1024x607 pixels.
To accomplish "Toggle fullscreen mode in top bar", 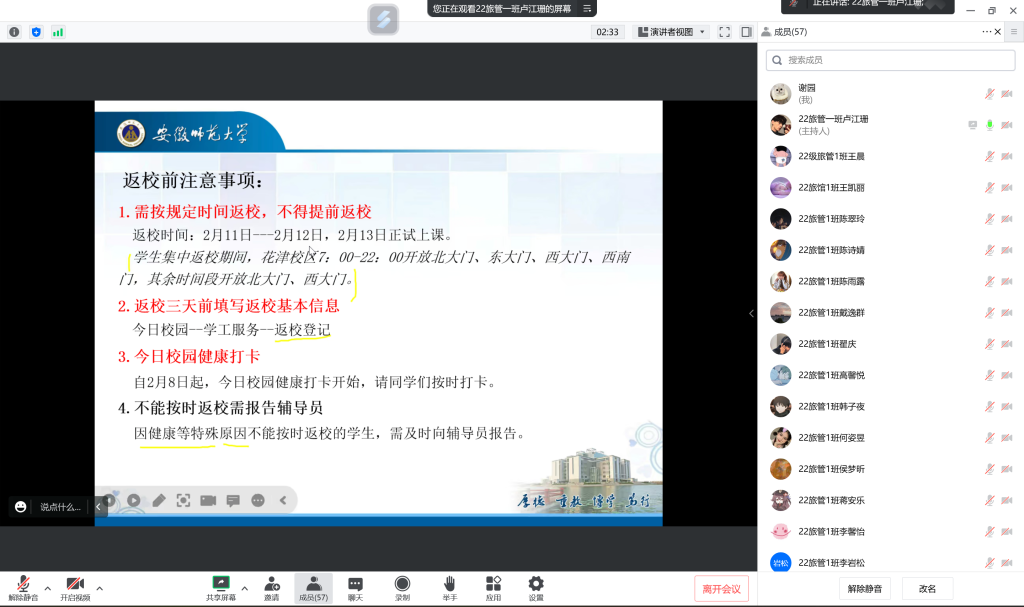I will 724,32.
